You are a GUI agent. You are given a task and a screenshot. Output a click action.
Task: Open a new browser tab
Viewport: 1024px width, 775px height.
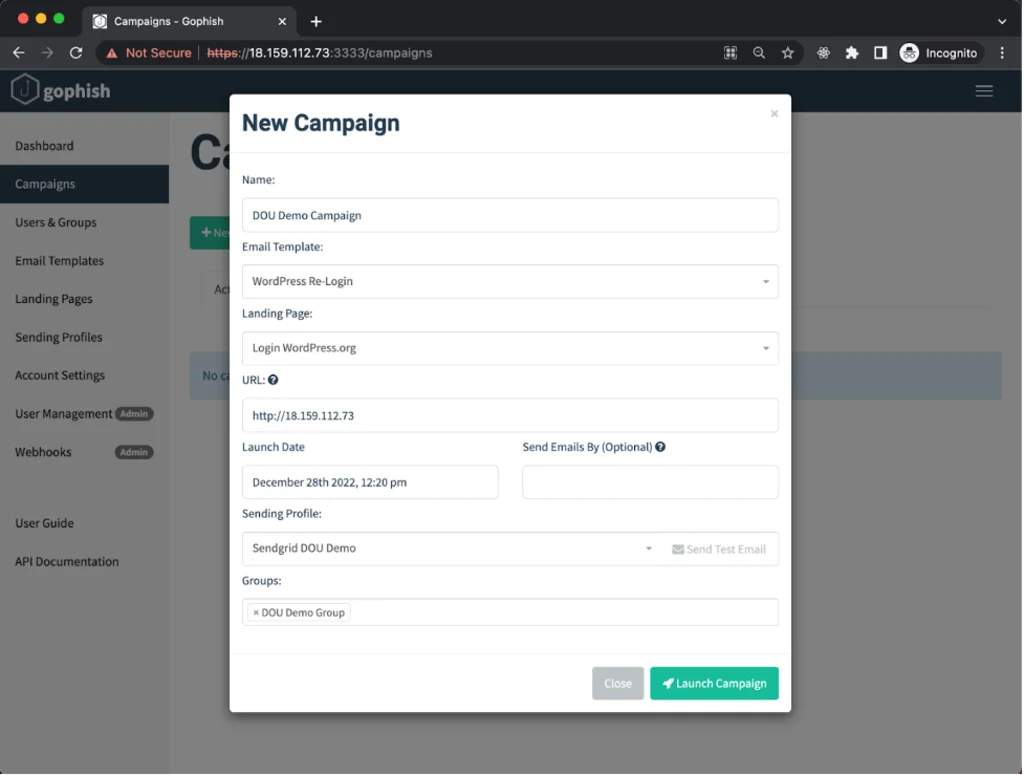coord(316,22)
